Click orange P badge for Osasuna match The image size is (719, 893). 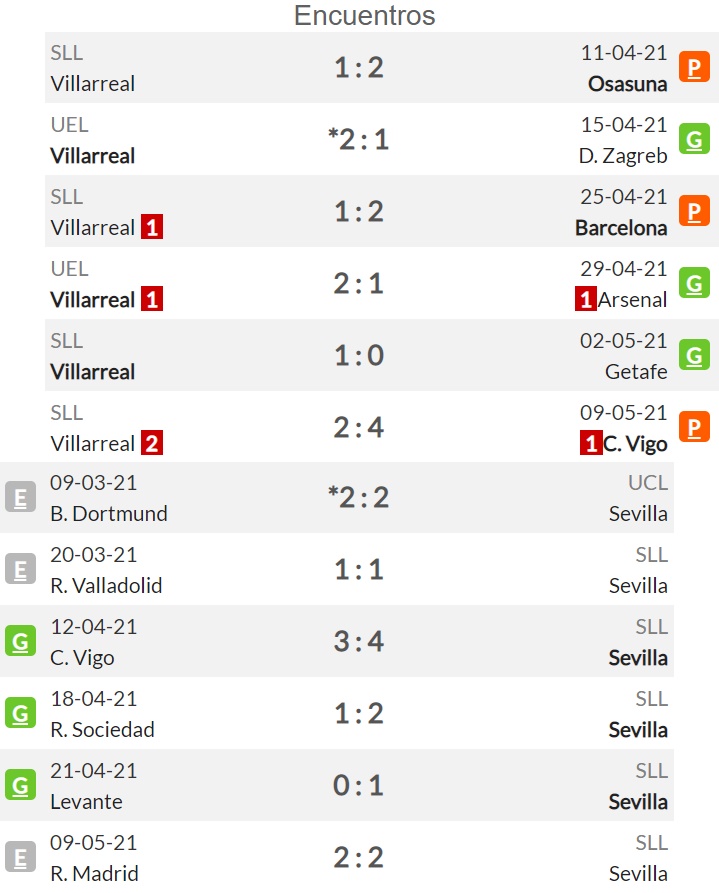[x=694, y=67]
